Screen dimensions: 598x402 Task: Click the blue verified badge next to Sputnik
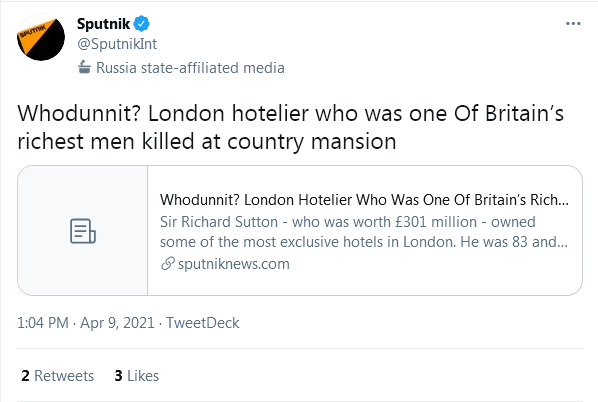(x=141, y=24)
